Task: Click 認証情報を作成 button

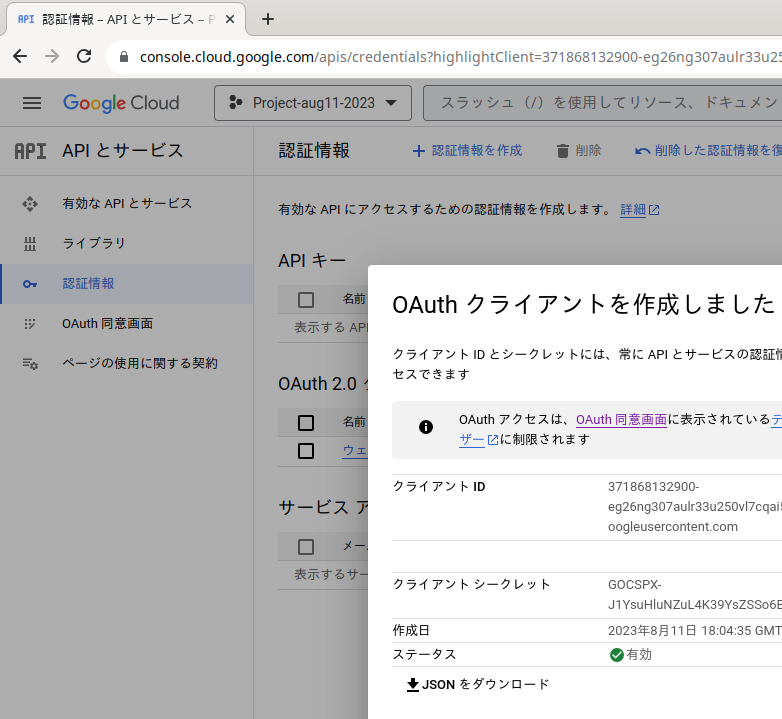Action: pyautogui.click(x=467, y=151)
